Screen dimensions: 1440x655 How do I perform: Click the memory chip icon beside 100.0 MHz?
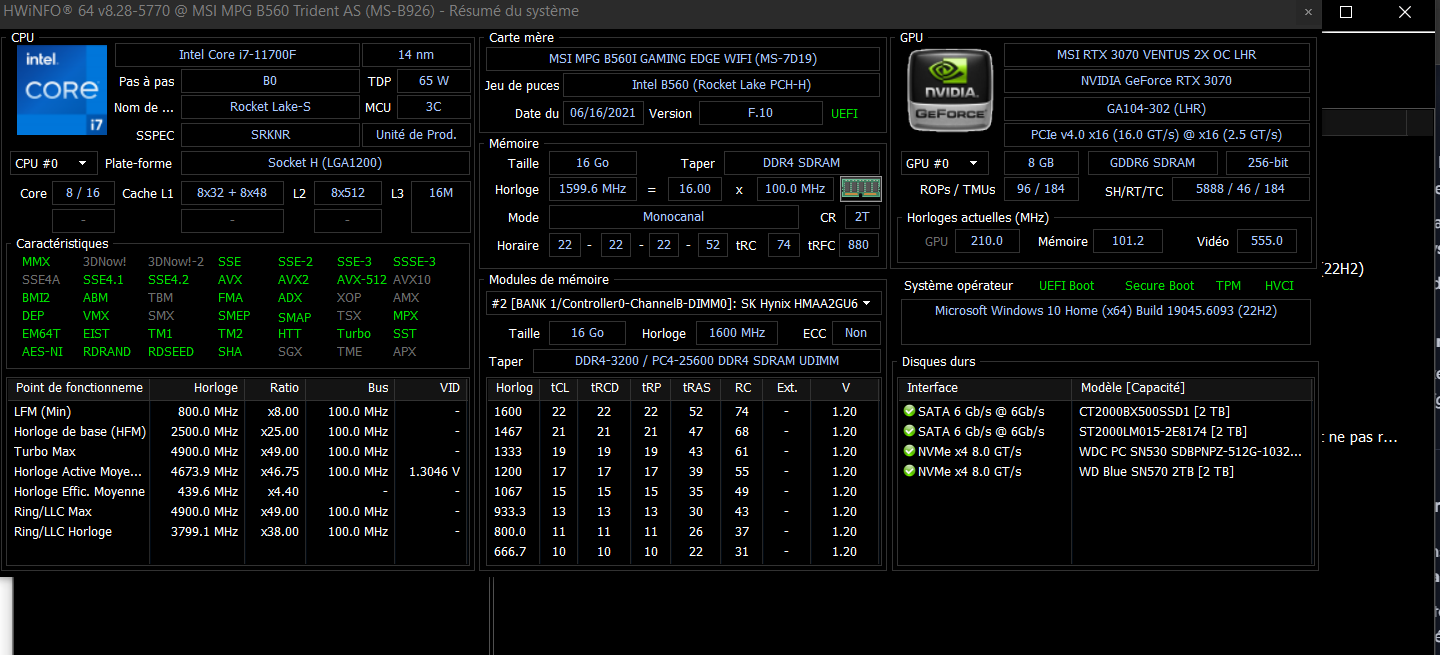[860, 189]
